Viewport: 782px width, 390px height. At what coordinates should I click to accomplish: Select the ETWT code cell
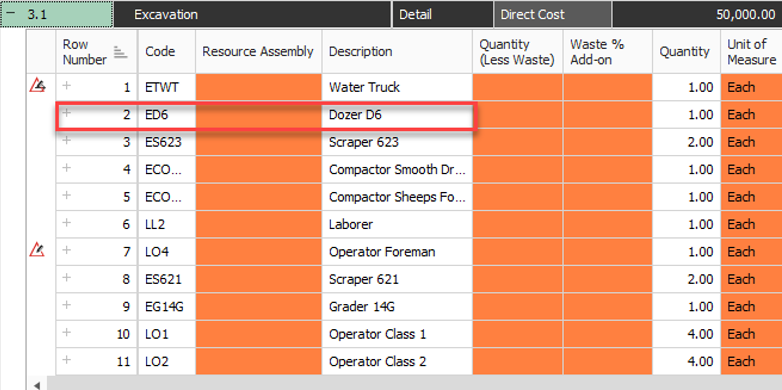167,87
